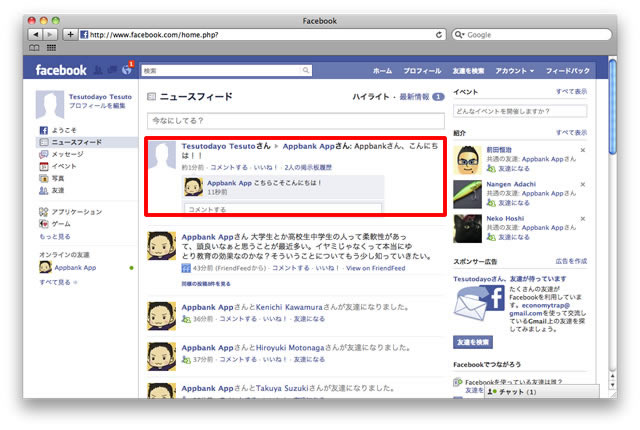
Task: Click Takuya Suzuki name link
Action: click(x=284, y=388)
